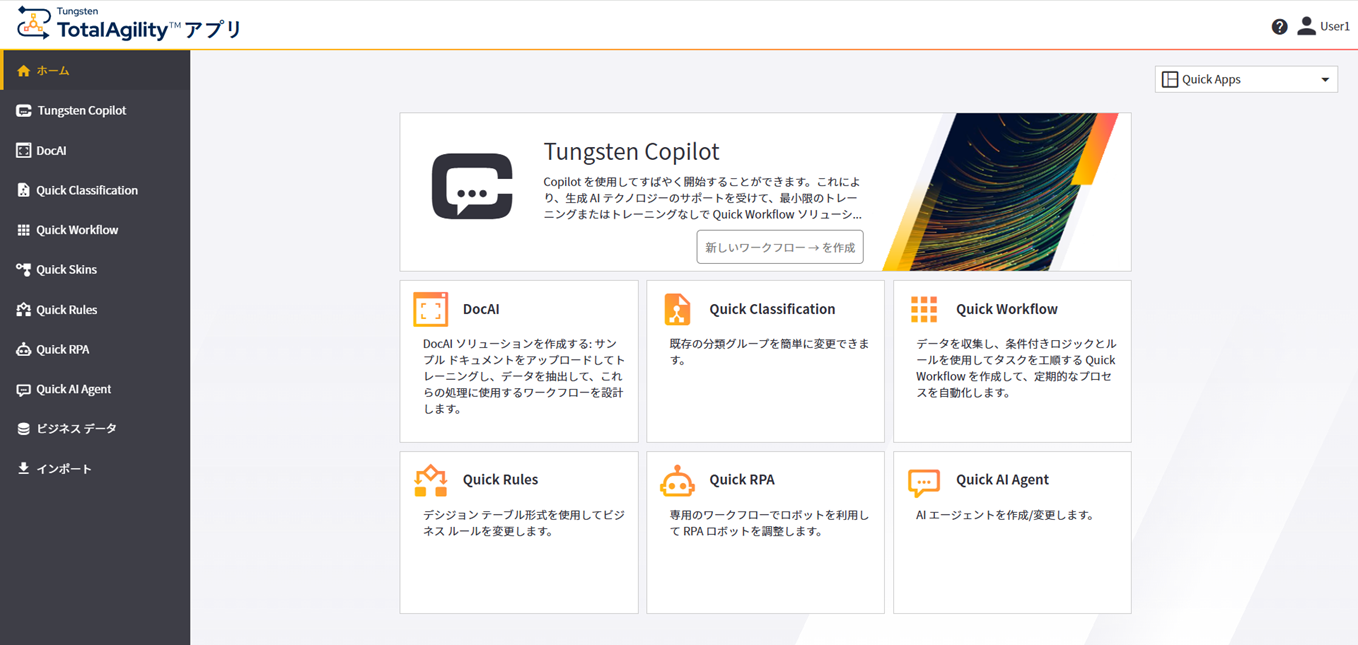Click the Tungsten Copilot chat icon on the banner

point(472,188)
